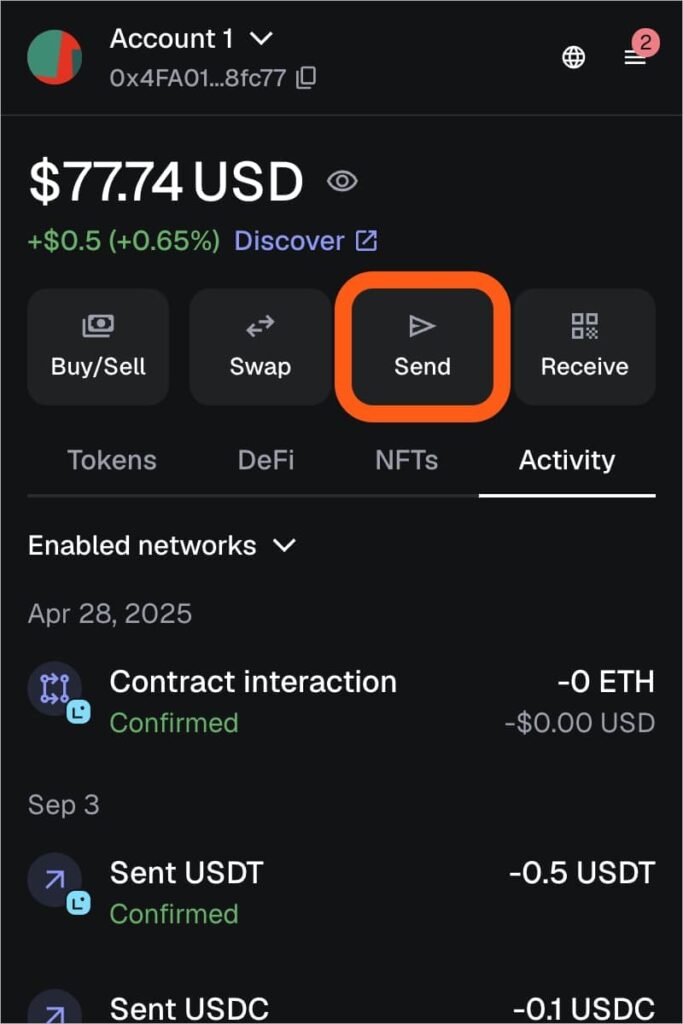The height and width of the screenshot is (1024, 683).
Task: Open Buy/Sell via the cash icon
Action: click(x=97, y=325)
